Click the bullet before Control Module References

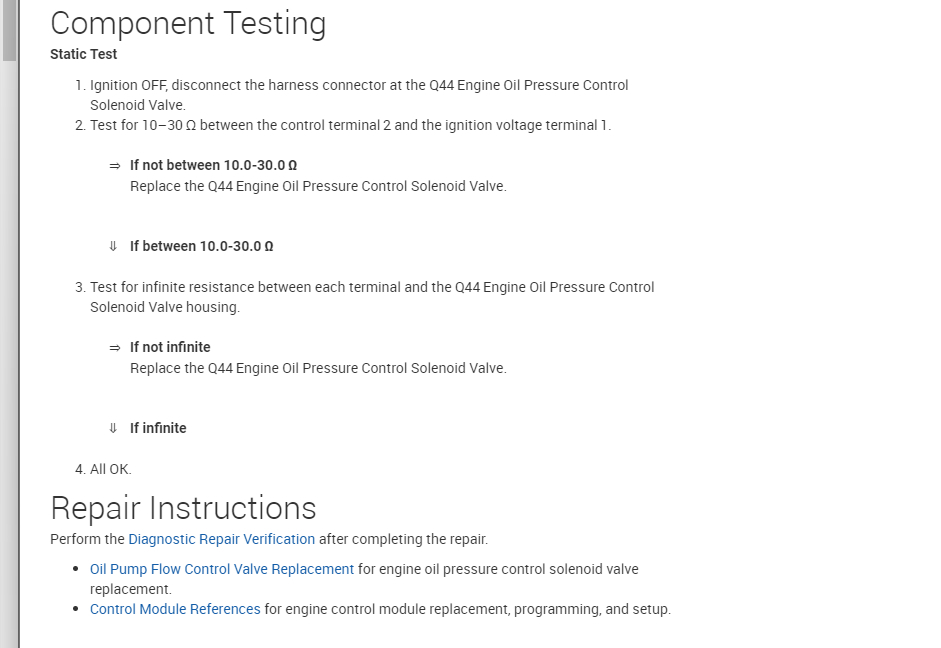(x=78, y=609)
